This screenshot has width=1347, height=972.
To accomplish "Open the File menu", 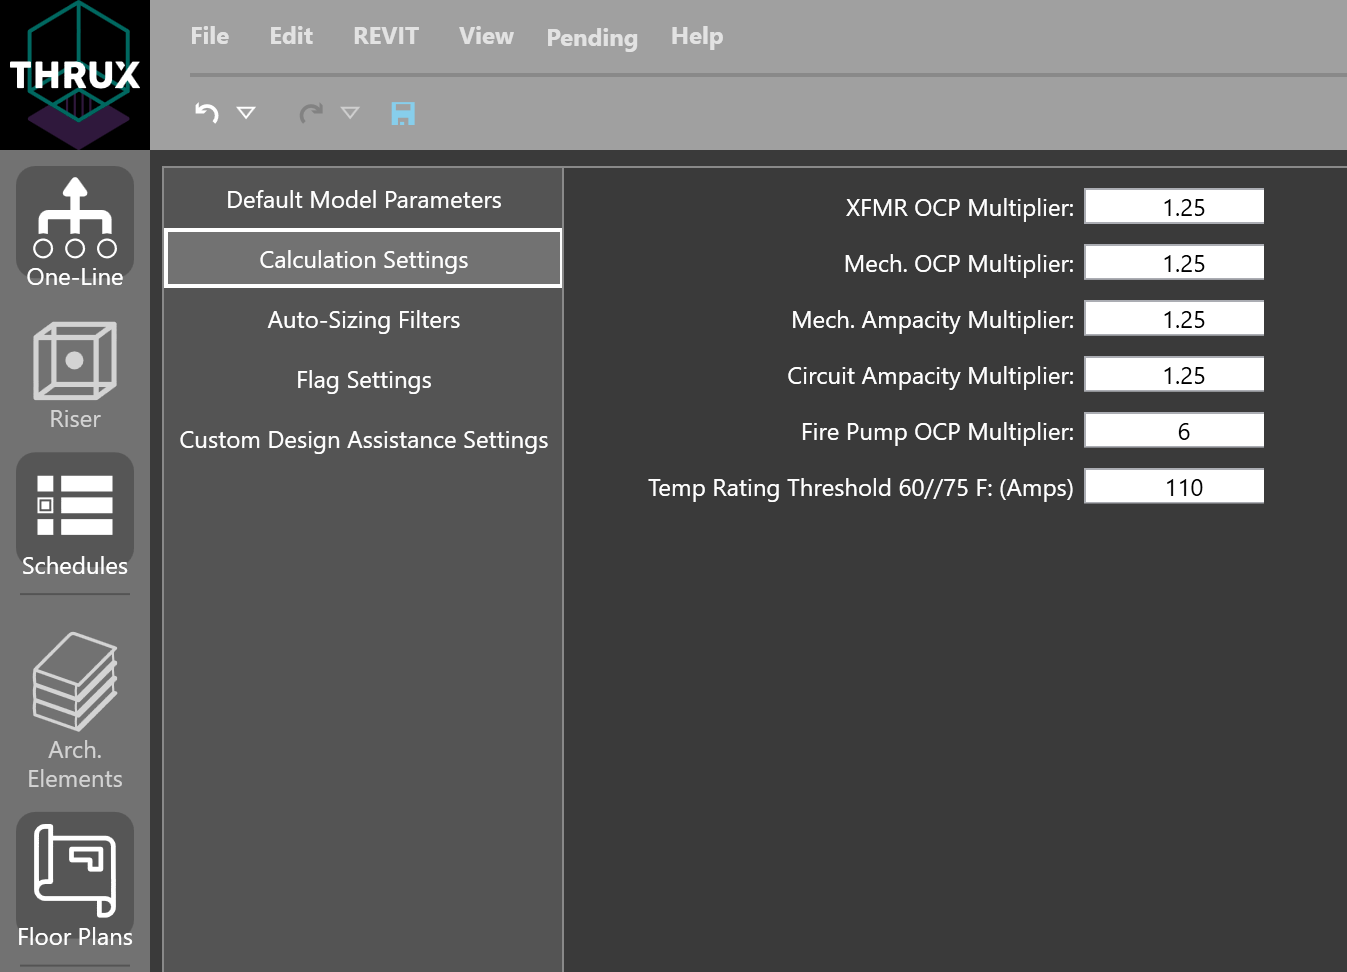I will [x=209, y=36].
